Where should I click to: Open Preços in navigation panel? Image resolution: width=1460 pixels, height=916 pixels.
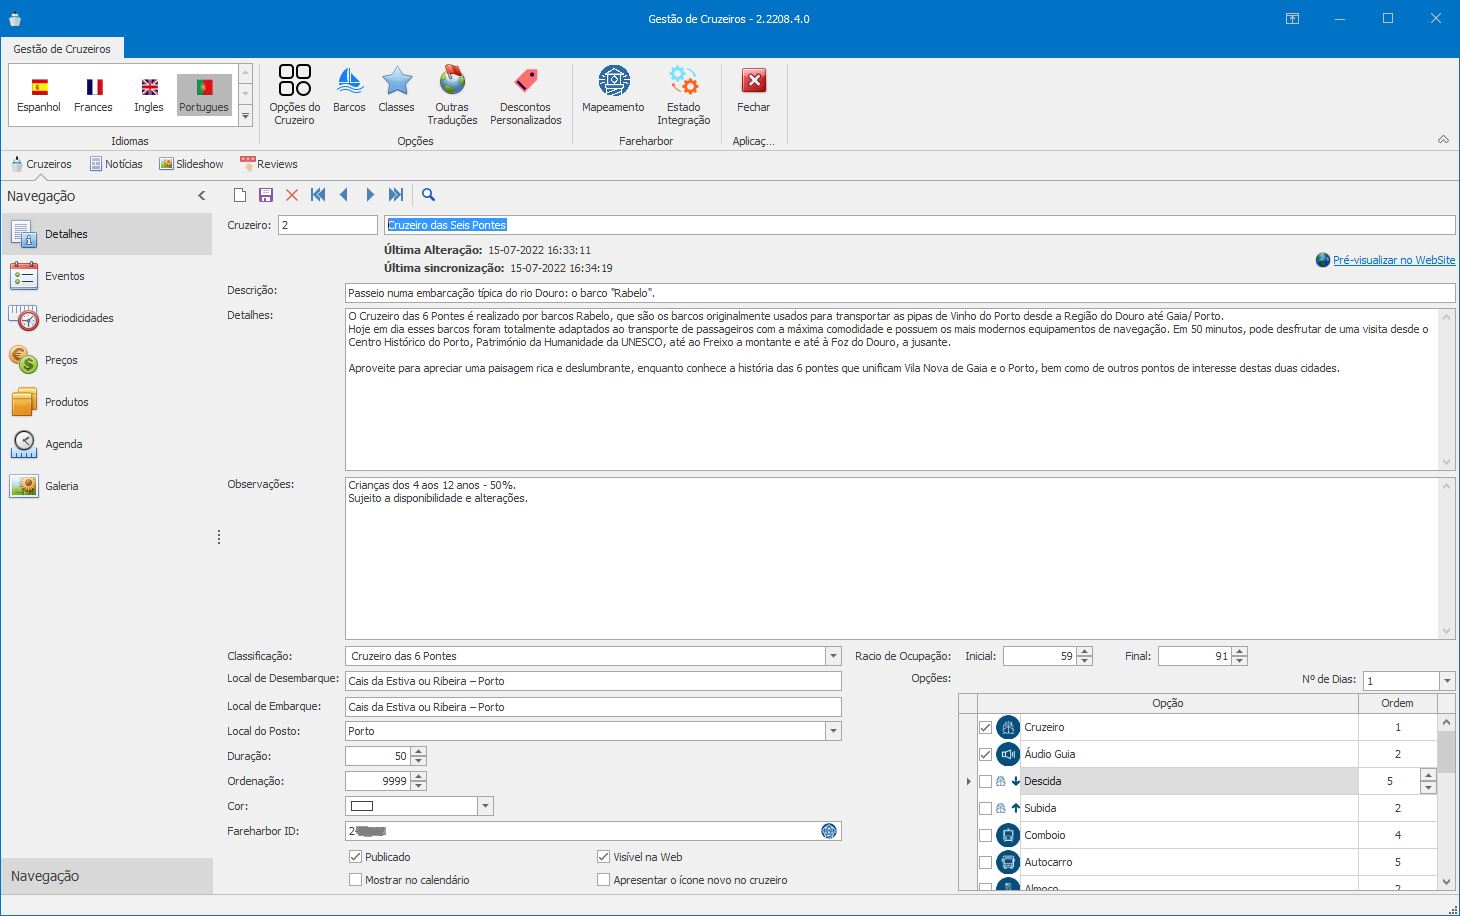tap(60, 360)
